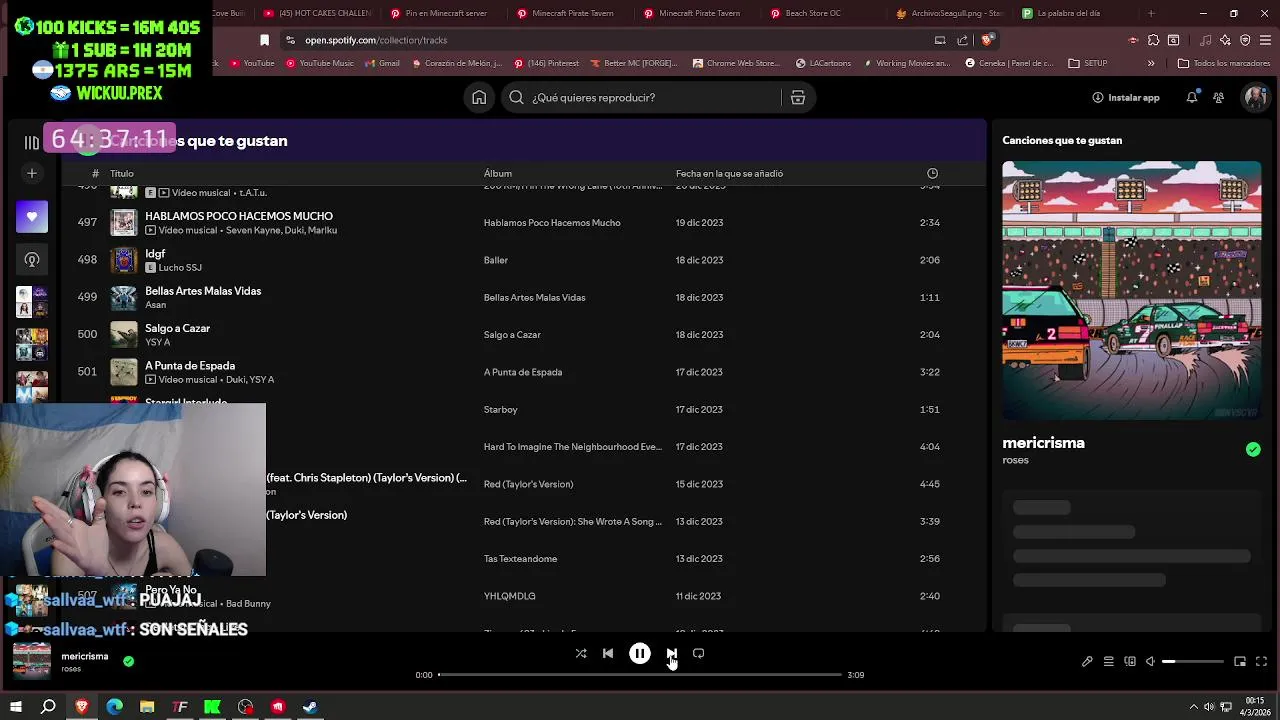
Task: Open the Windows Start menu
Action: point(16,707)
